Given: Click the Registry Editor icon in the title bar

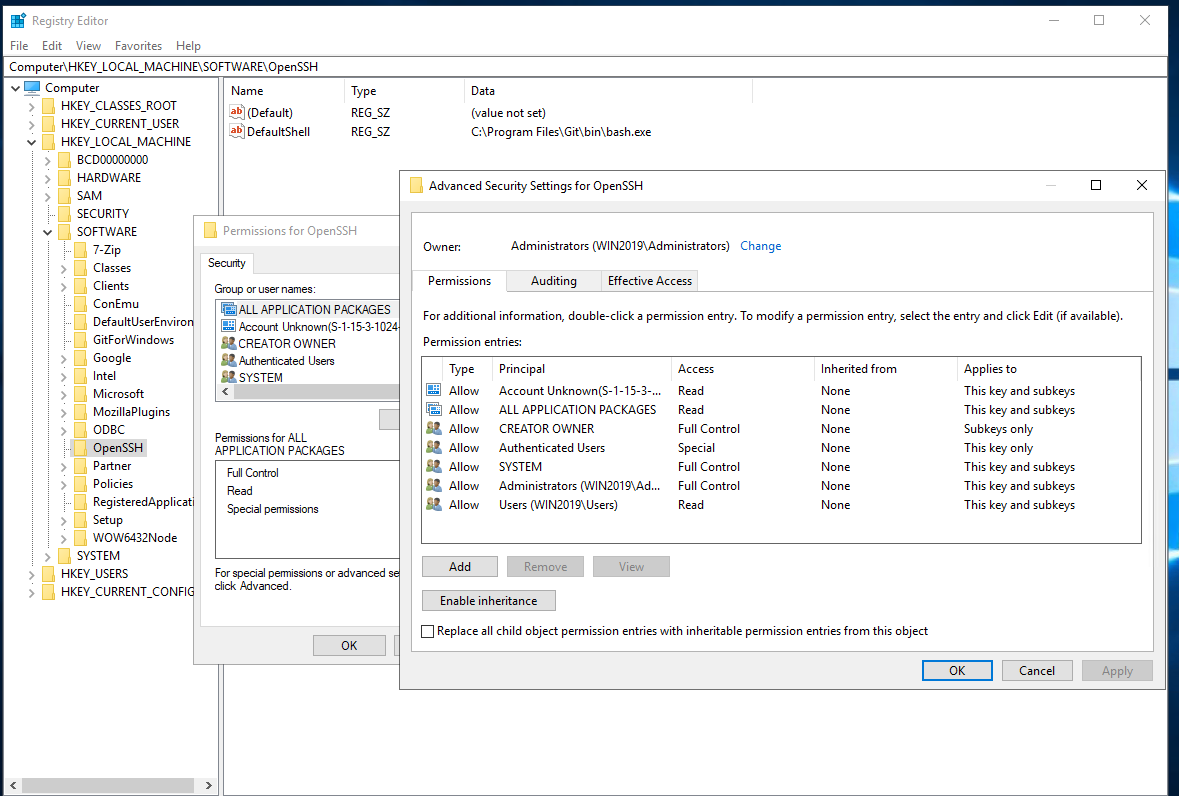Looking at the screenshot, I should pyautogui.click(x=17, y=20).
